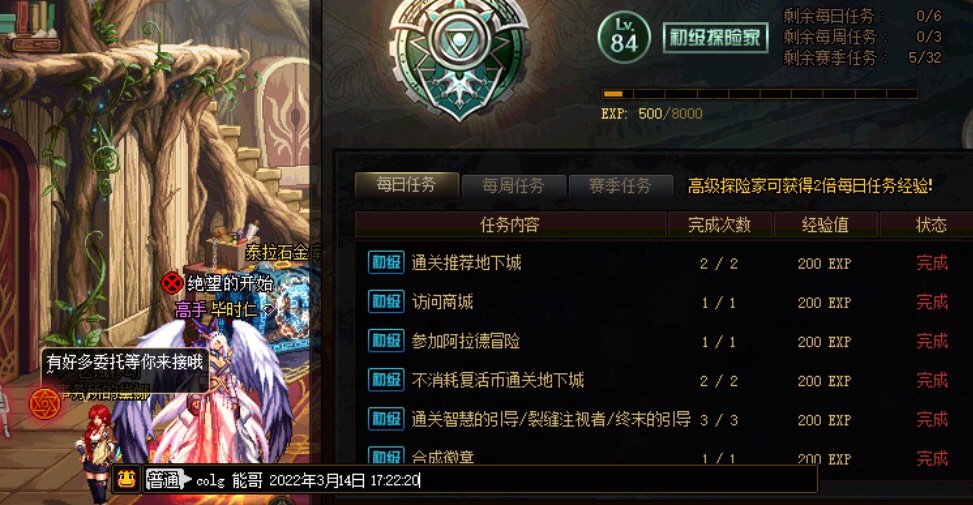
Task: Click the red hexagram emblem near the NPC
Action: coord(45,403)
